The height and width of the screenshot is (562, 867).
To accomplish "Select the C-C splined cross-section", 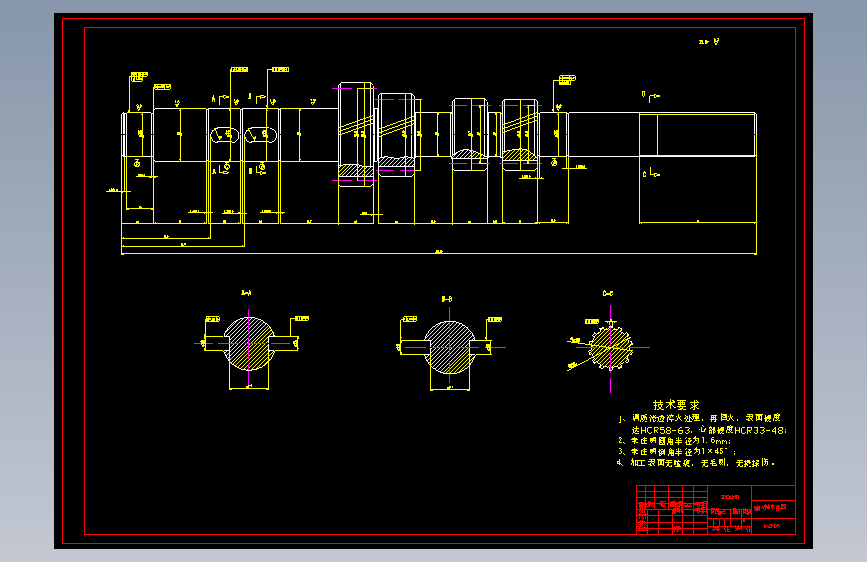I will (610, 348).
